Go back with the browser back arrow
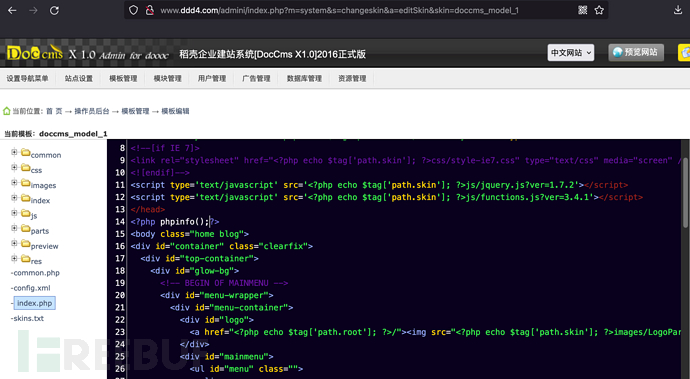690x379 pixels. (x=12, y=10)
